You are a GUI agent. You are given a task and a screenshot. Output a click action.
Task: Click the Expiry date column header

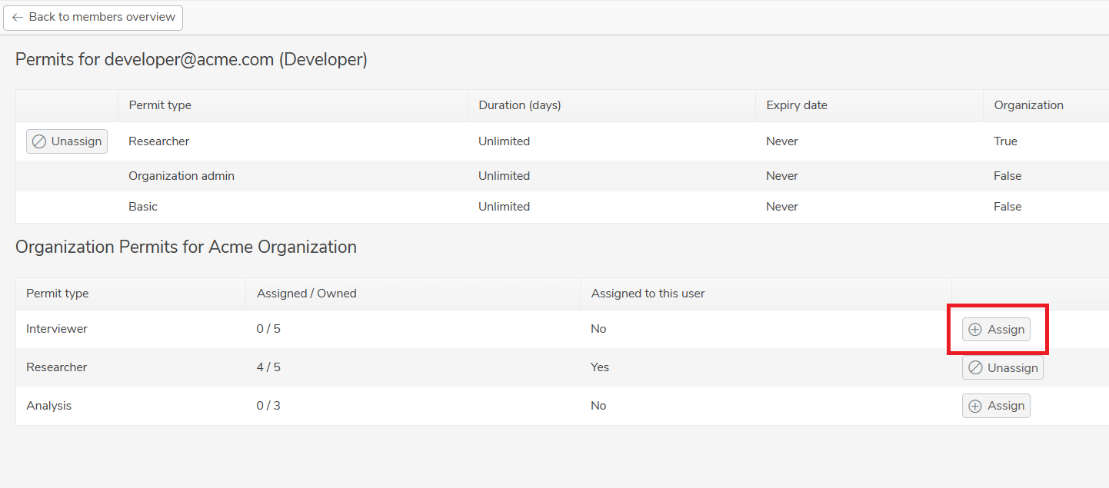pos(796,105)
